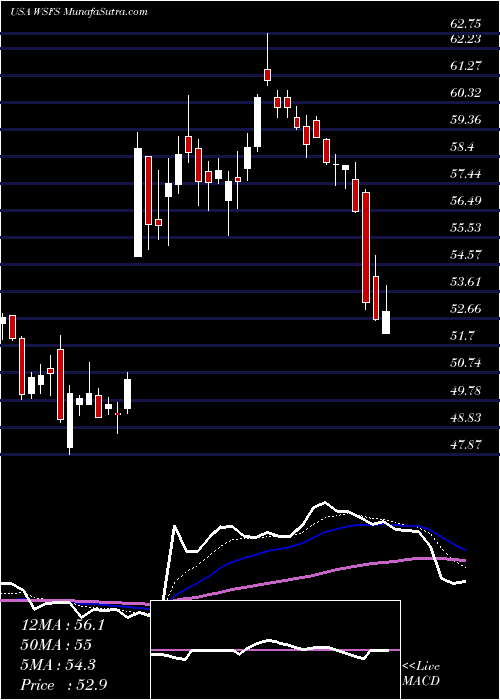Screen dimensions: 500x700
Task: Click the 62.75 price axis label
Action: click(x=465, y=25)
